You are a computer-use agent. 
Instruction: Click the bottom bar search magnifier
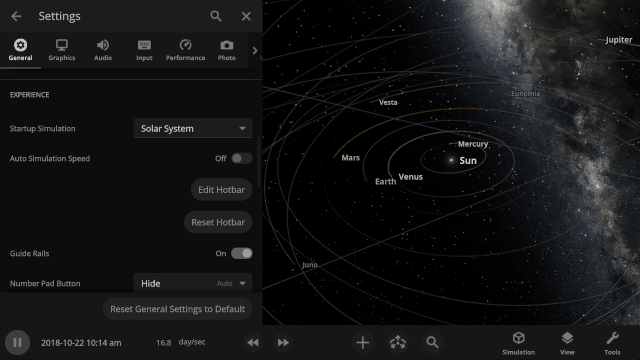click(x=432, y=342)
